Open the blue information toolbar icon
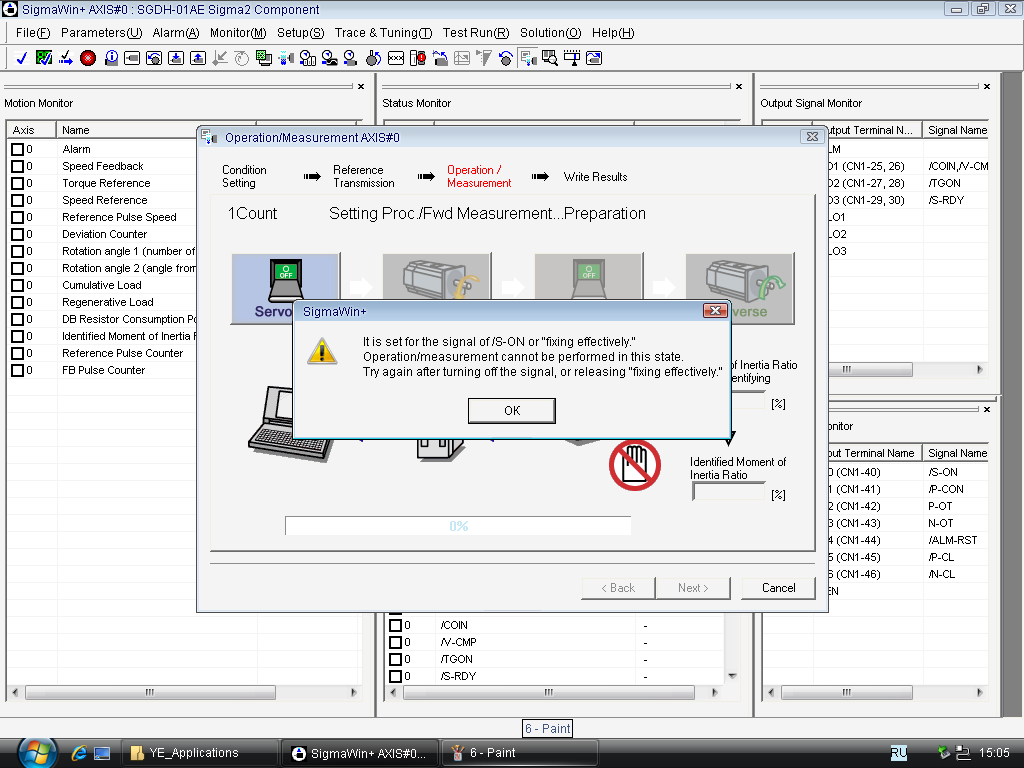 (111, 58)
